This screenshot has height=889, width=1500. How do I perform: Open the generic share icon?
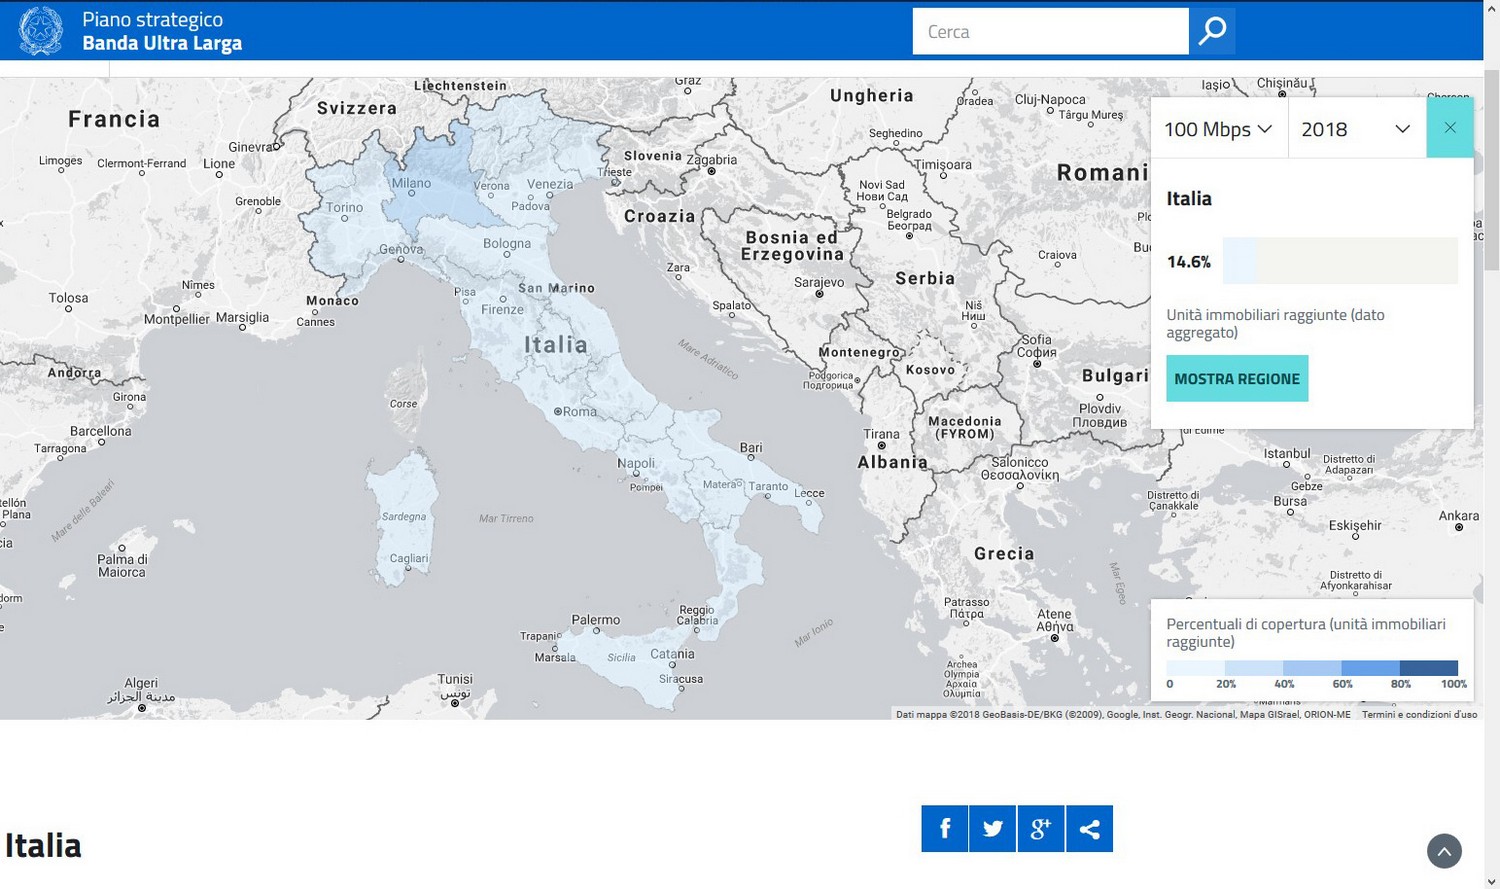click(1089, 829)
